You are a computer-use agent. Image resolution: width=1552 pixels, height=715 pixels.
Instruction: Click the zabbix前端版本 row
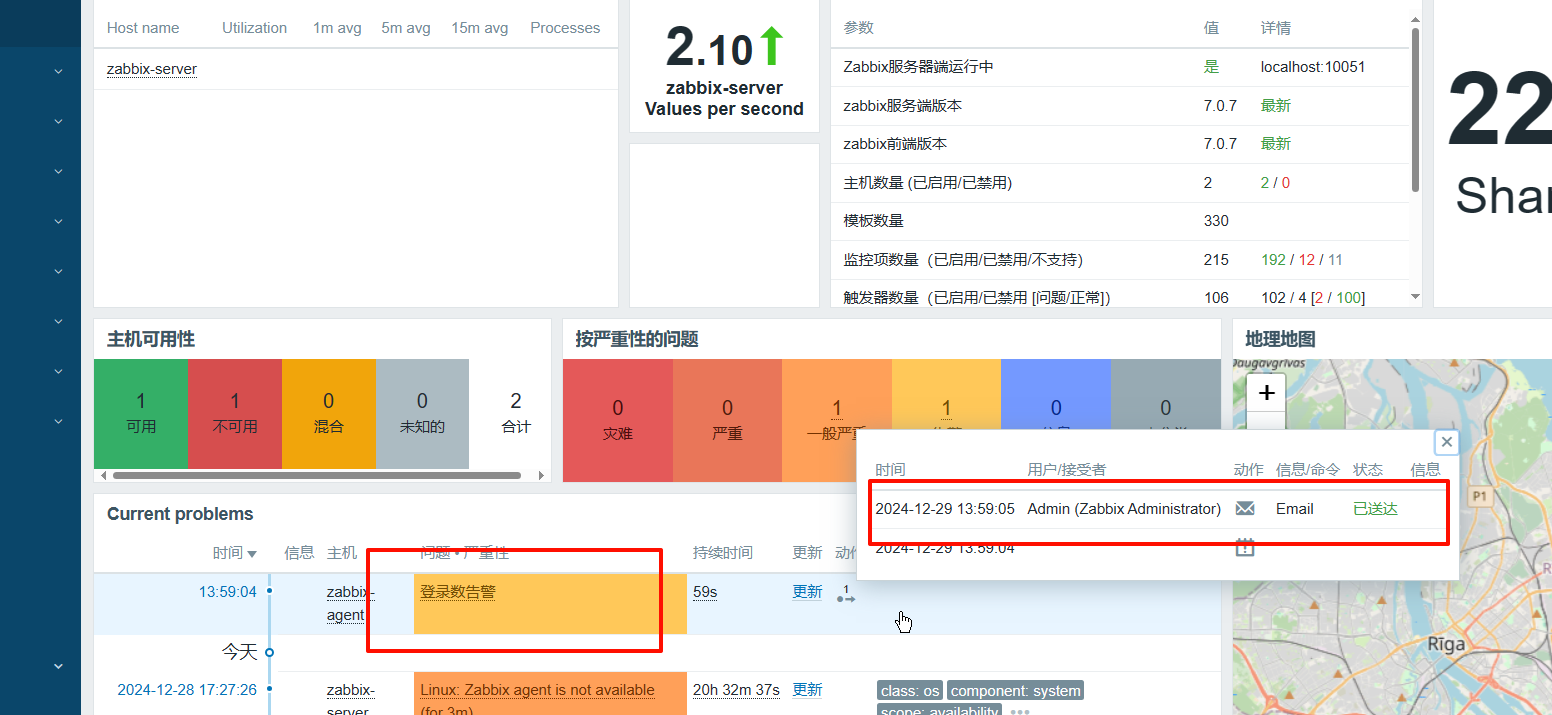(1120, 144)
